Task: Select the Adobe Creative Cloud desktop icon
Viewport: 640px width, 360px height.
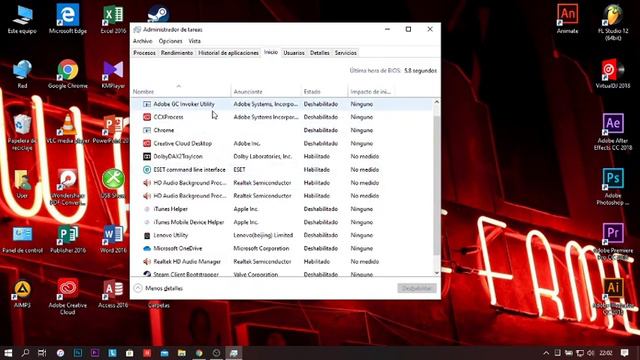Action: pos(68,297)
